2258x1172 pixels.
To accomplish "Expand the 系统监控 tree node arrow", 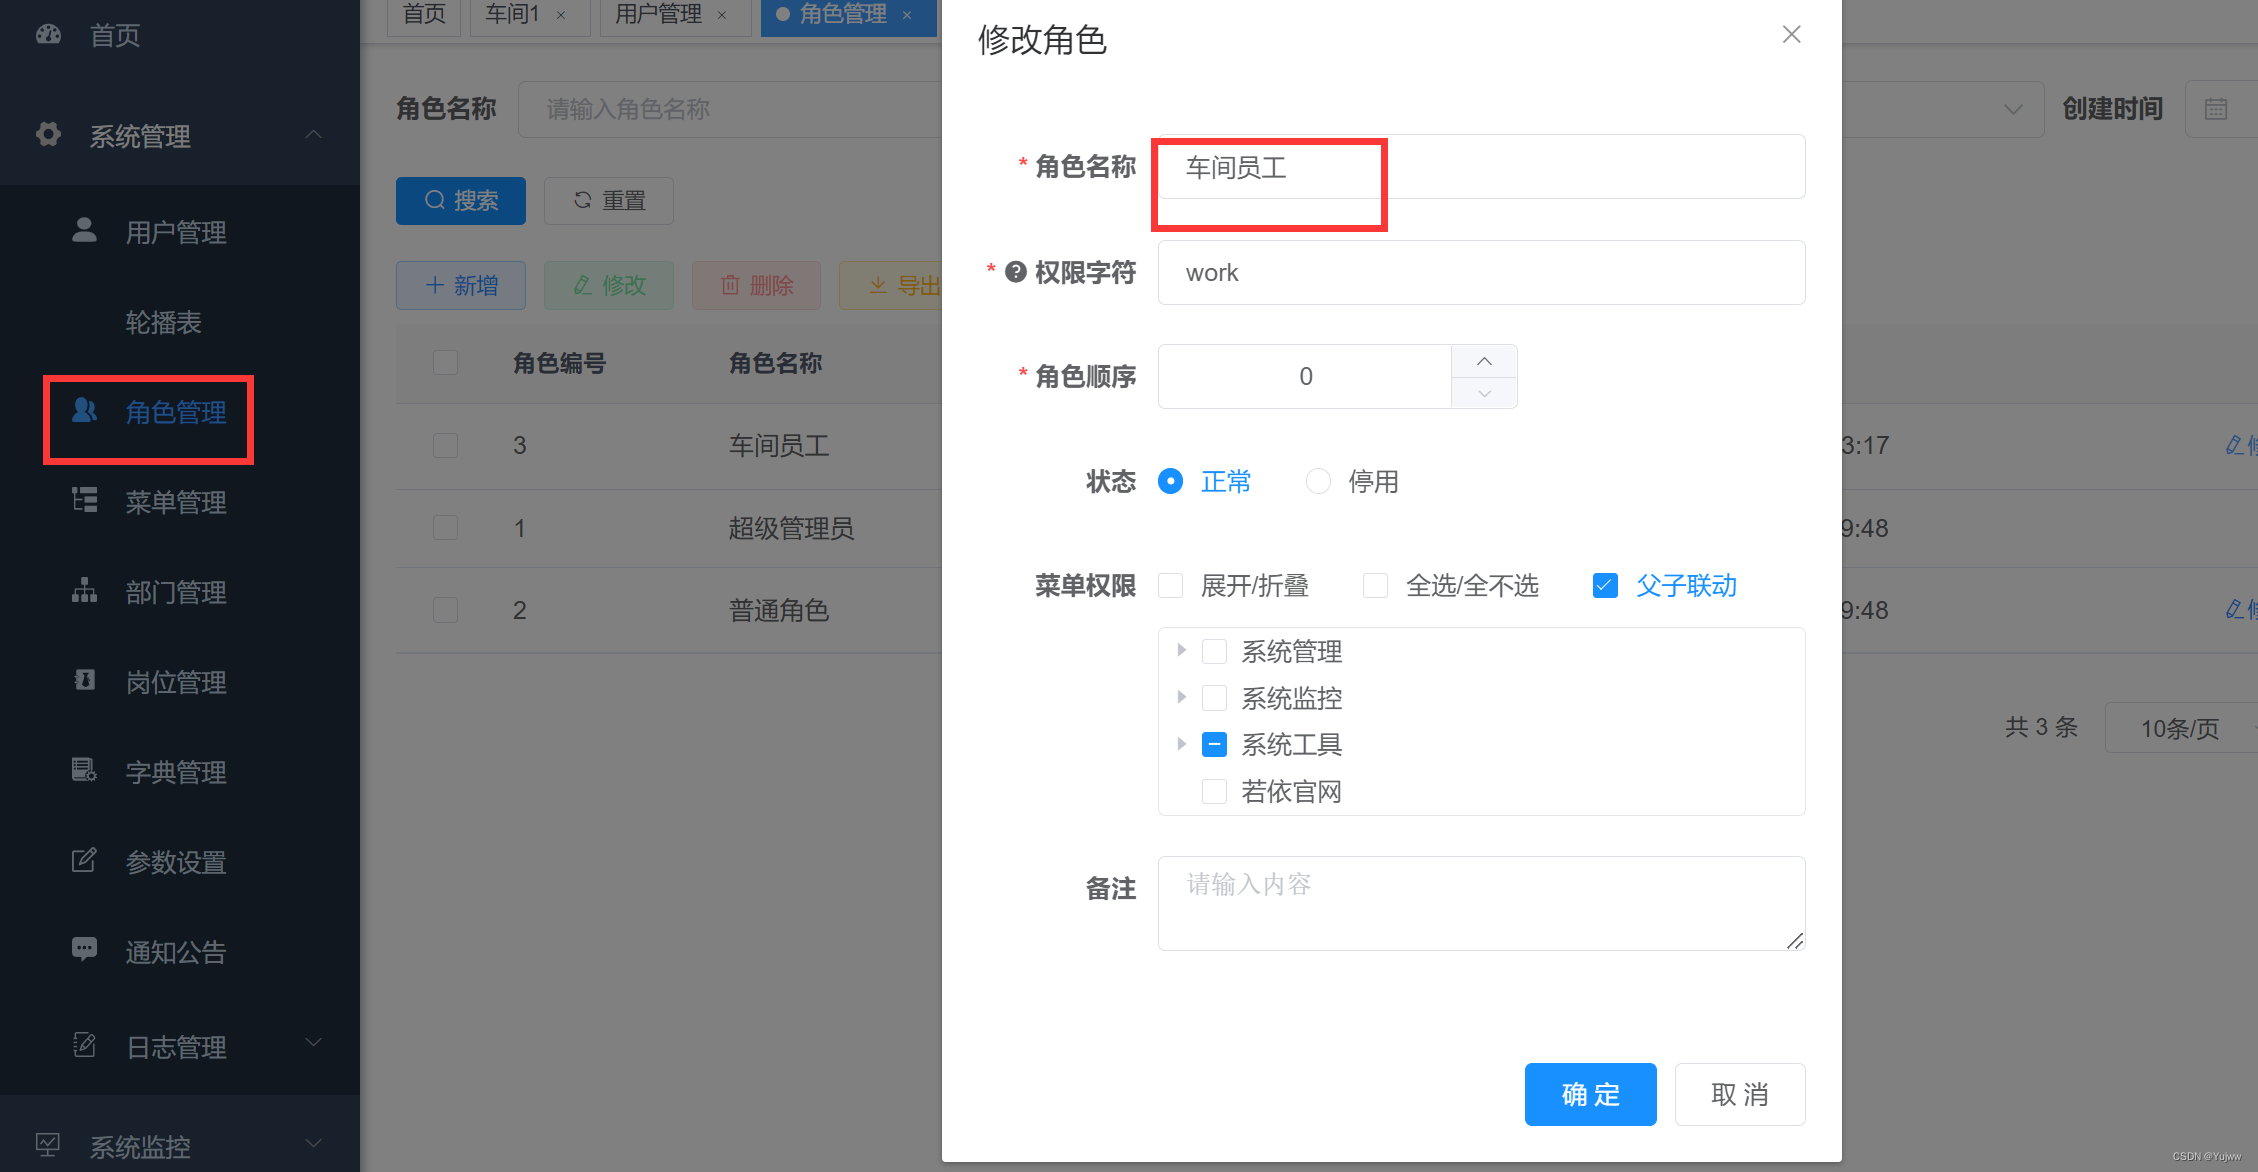I will [1181, 697].
